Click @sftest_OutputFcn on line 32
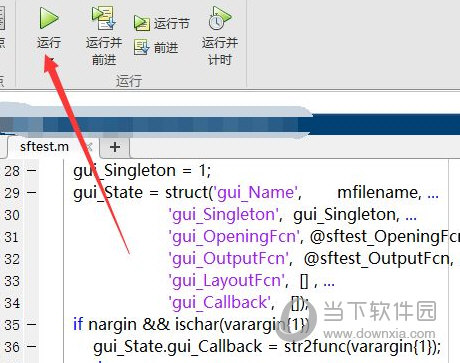This screenshot has width=460, height=363. click(x=377, y=259)
